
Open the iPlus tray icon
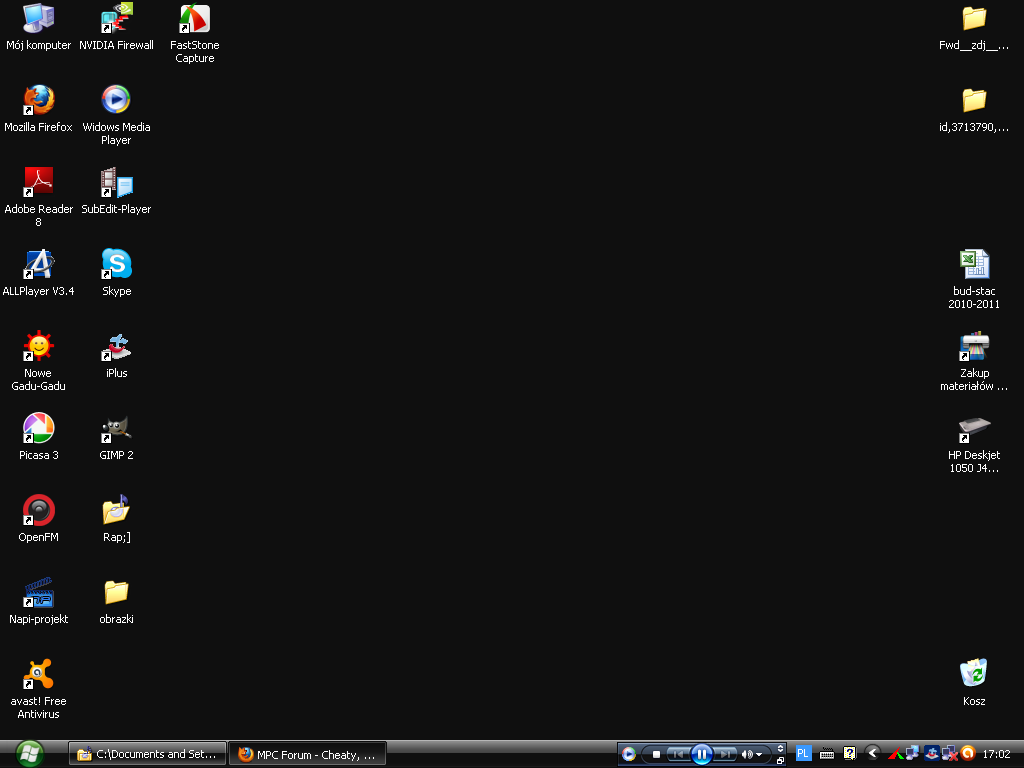coord(931,754)
